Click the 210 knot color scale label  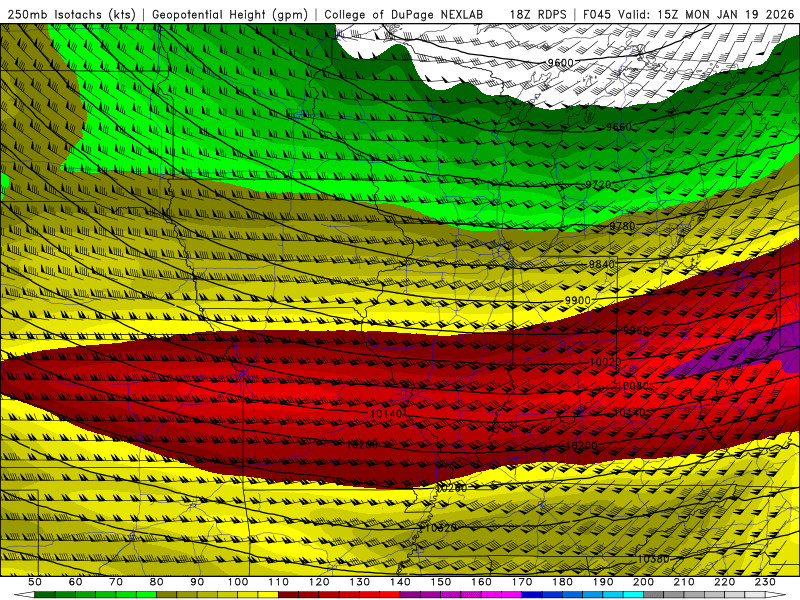point(684,582)
